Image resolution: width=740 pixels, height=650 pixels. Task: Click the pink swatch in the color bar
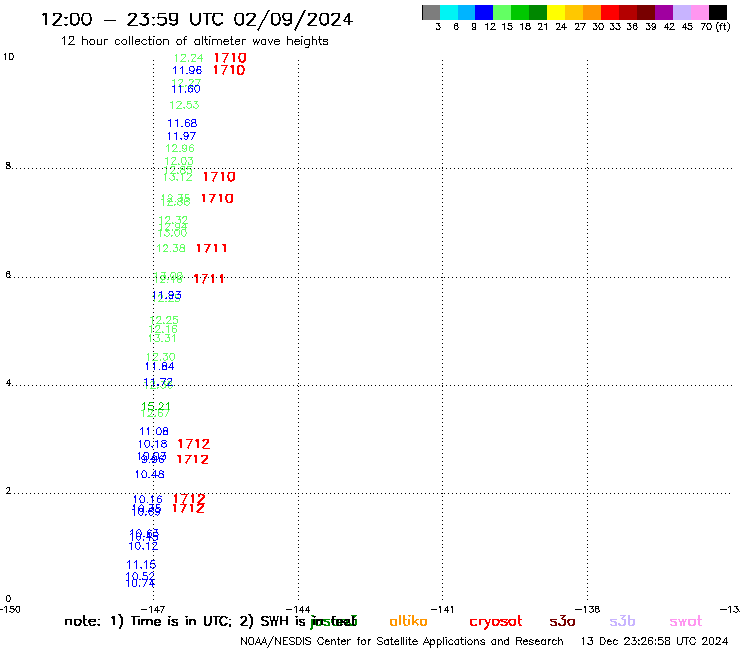(x=699, y=12)
